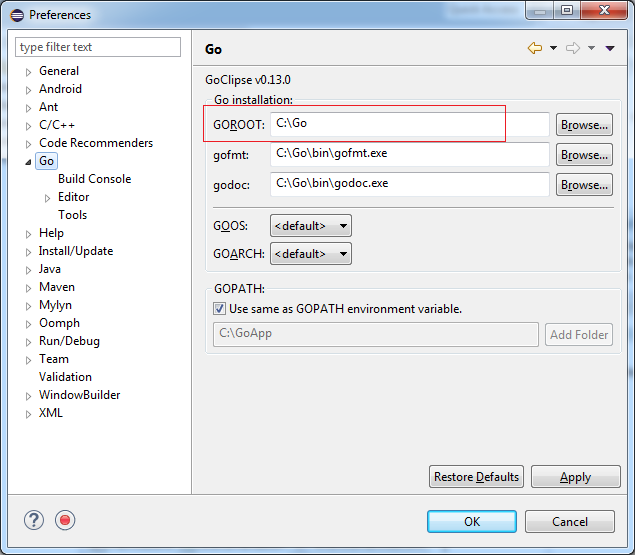This screenshot has height=555, width=635.
Task: Confirm preferences with OK
Action: click(472, 521)
